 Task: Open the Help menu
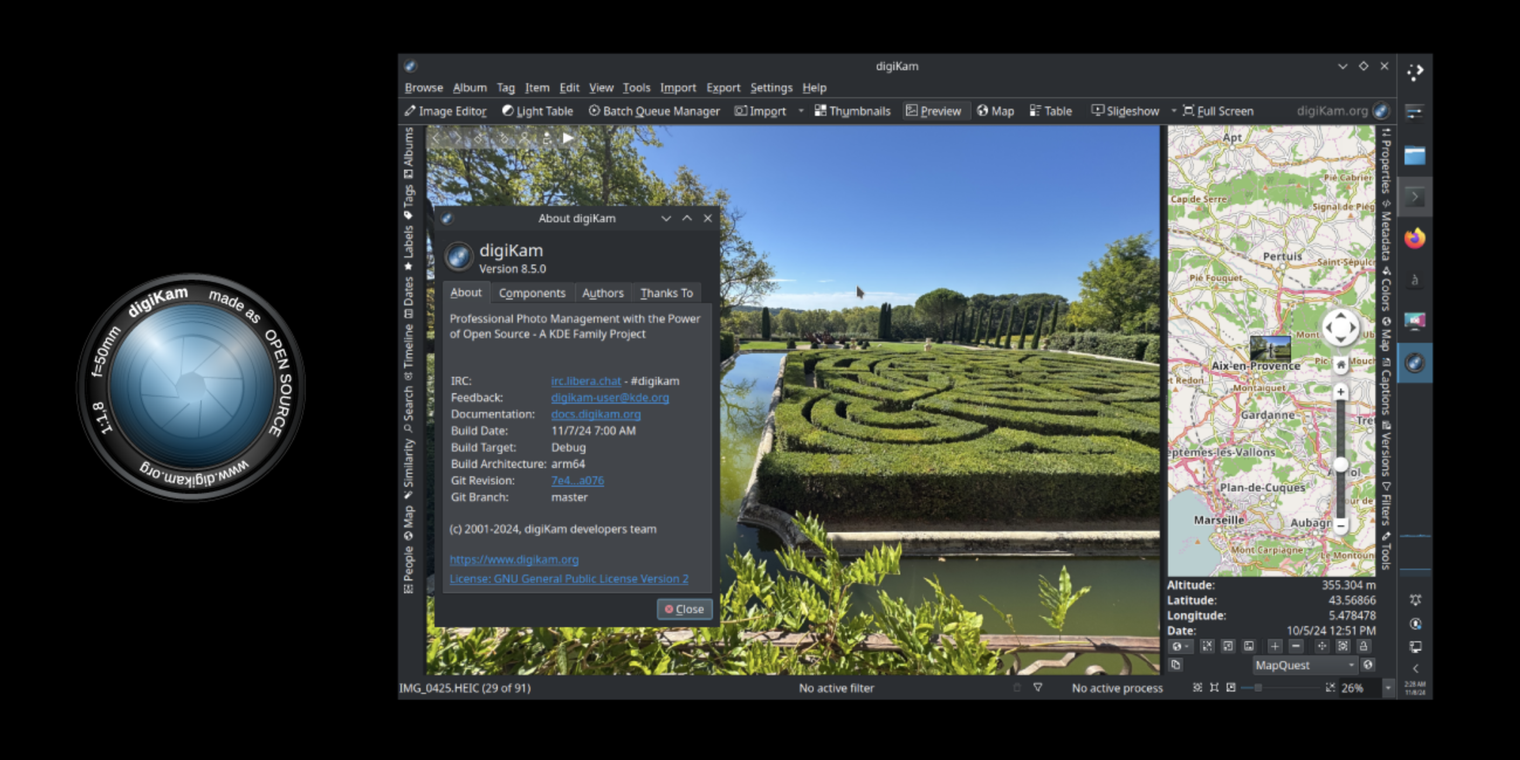coord(814,88)
